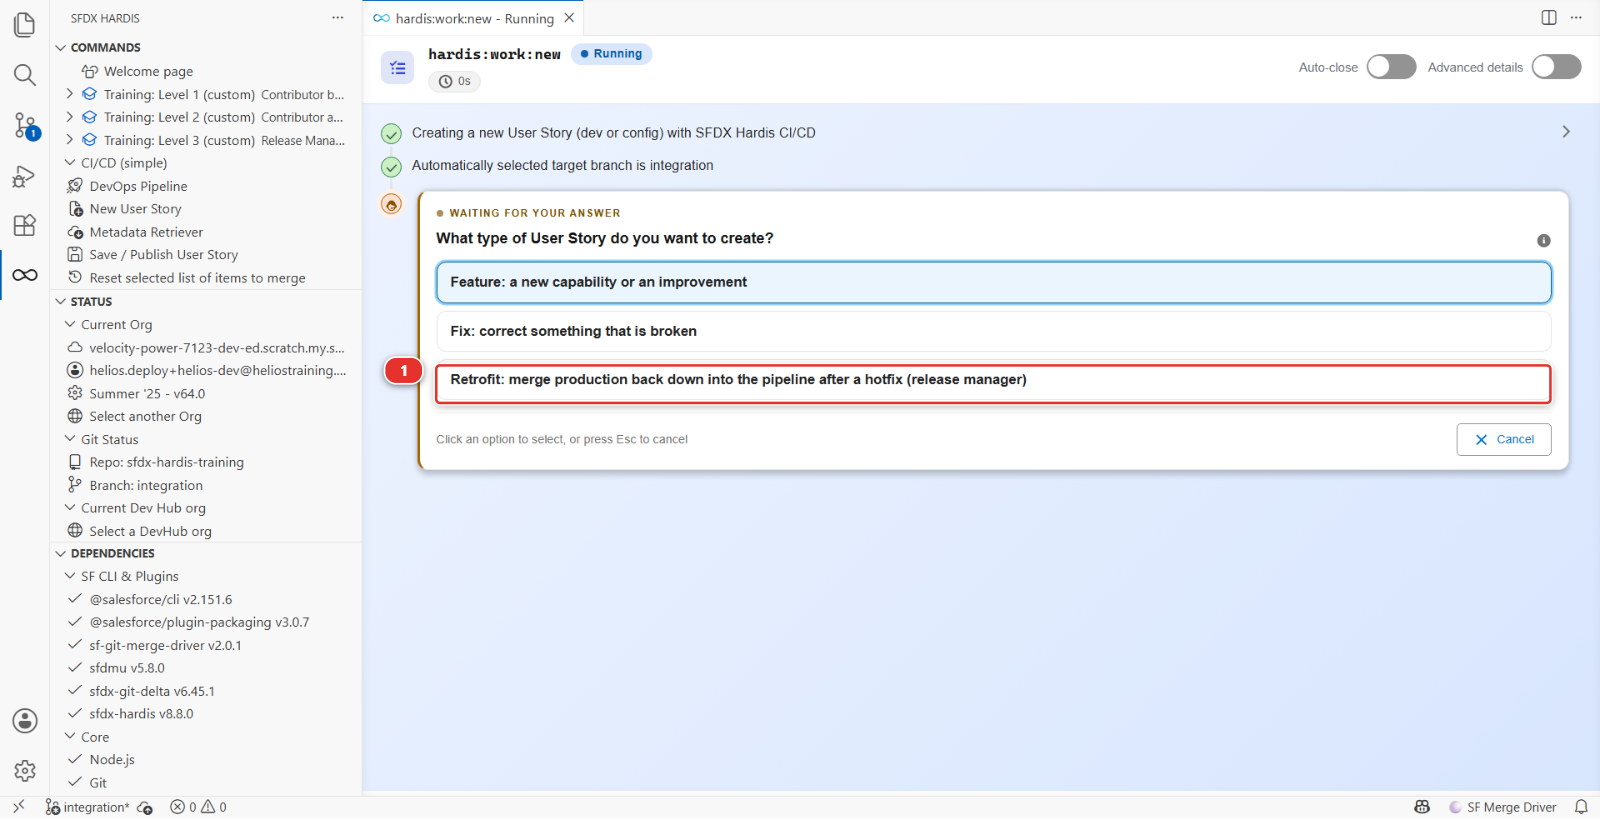Expand the Creating a new User Story step details
The image size is (1600, 819).
pos(1566,132)
